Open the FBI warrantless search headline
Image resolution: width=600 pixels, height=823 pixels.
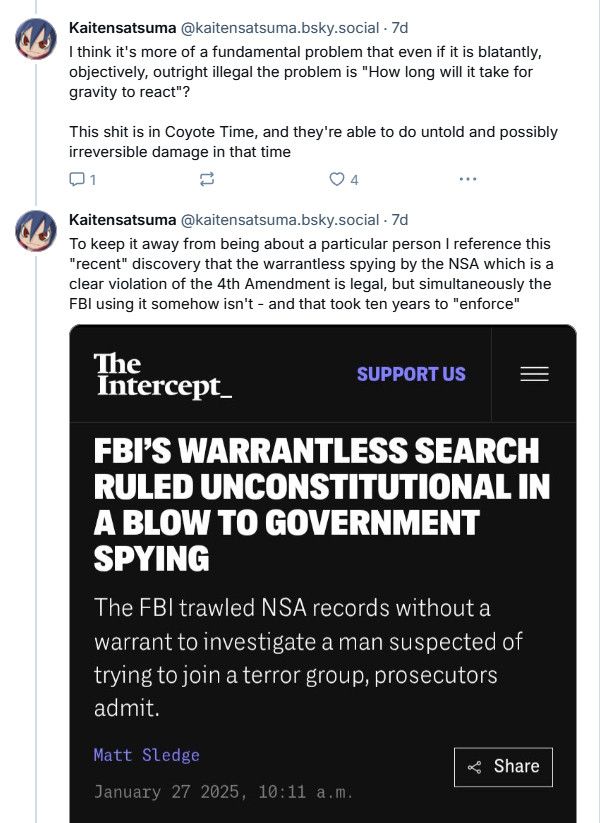point(321,504)
